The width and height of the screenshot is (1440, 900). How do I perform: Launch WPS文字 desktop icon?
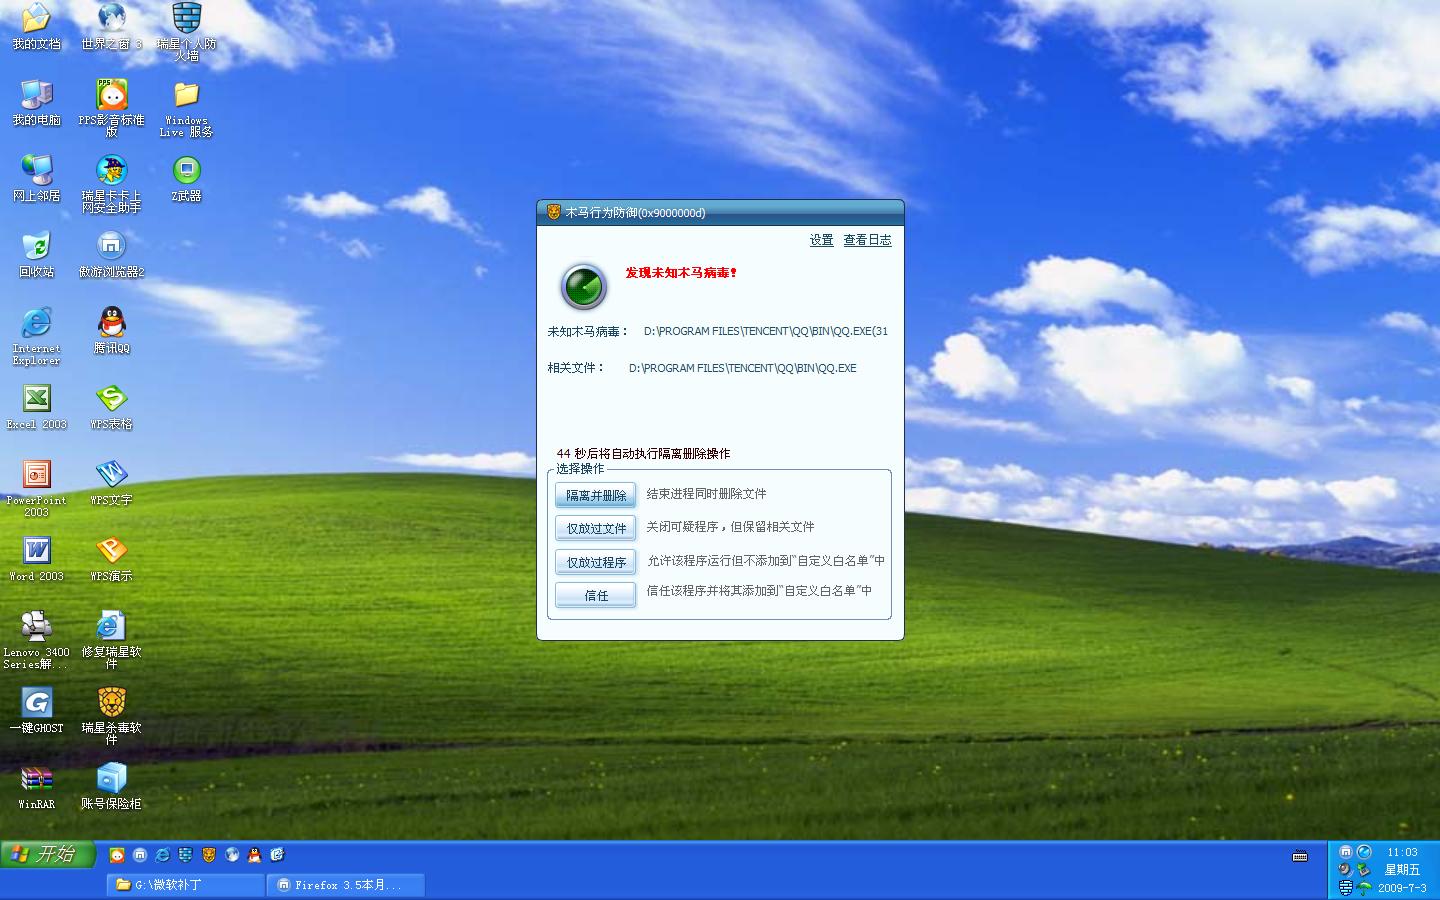pos(111,483)
